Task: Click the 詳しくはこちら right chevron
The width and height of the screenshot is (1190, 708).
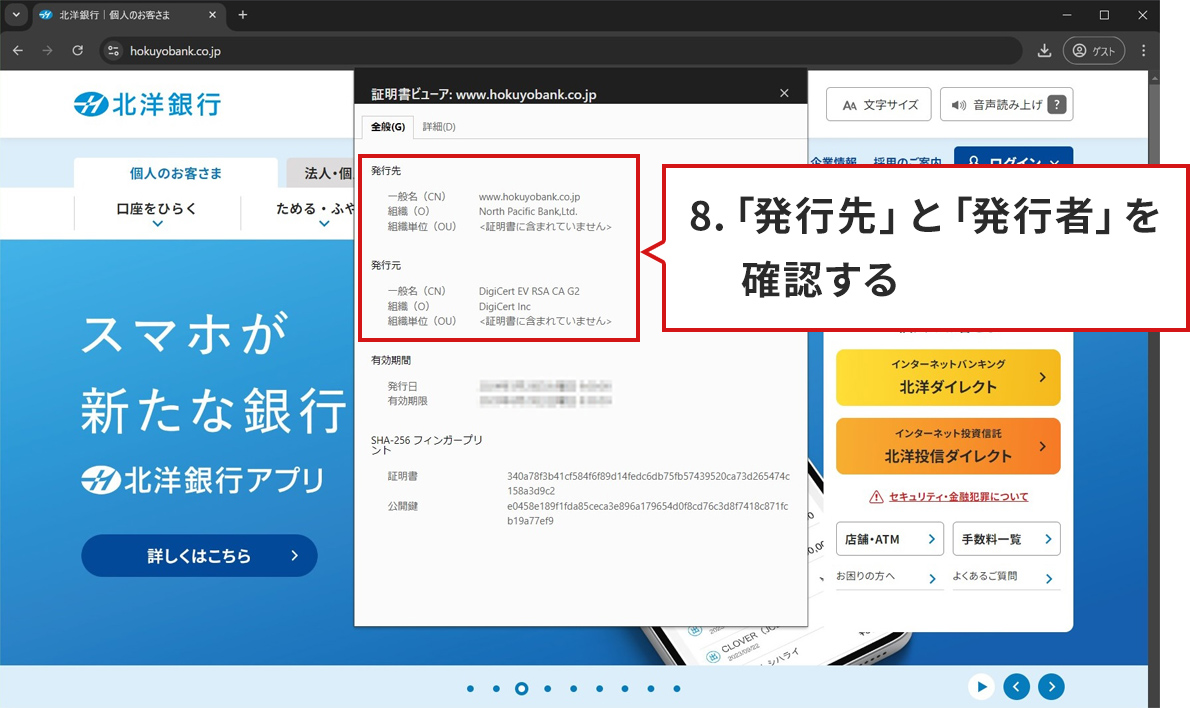Action: [x=294, y=555]
